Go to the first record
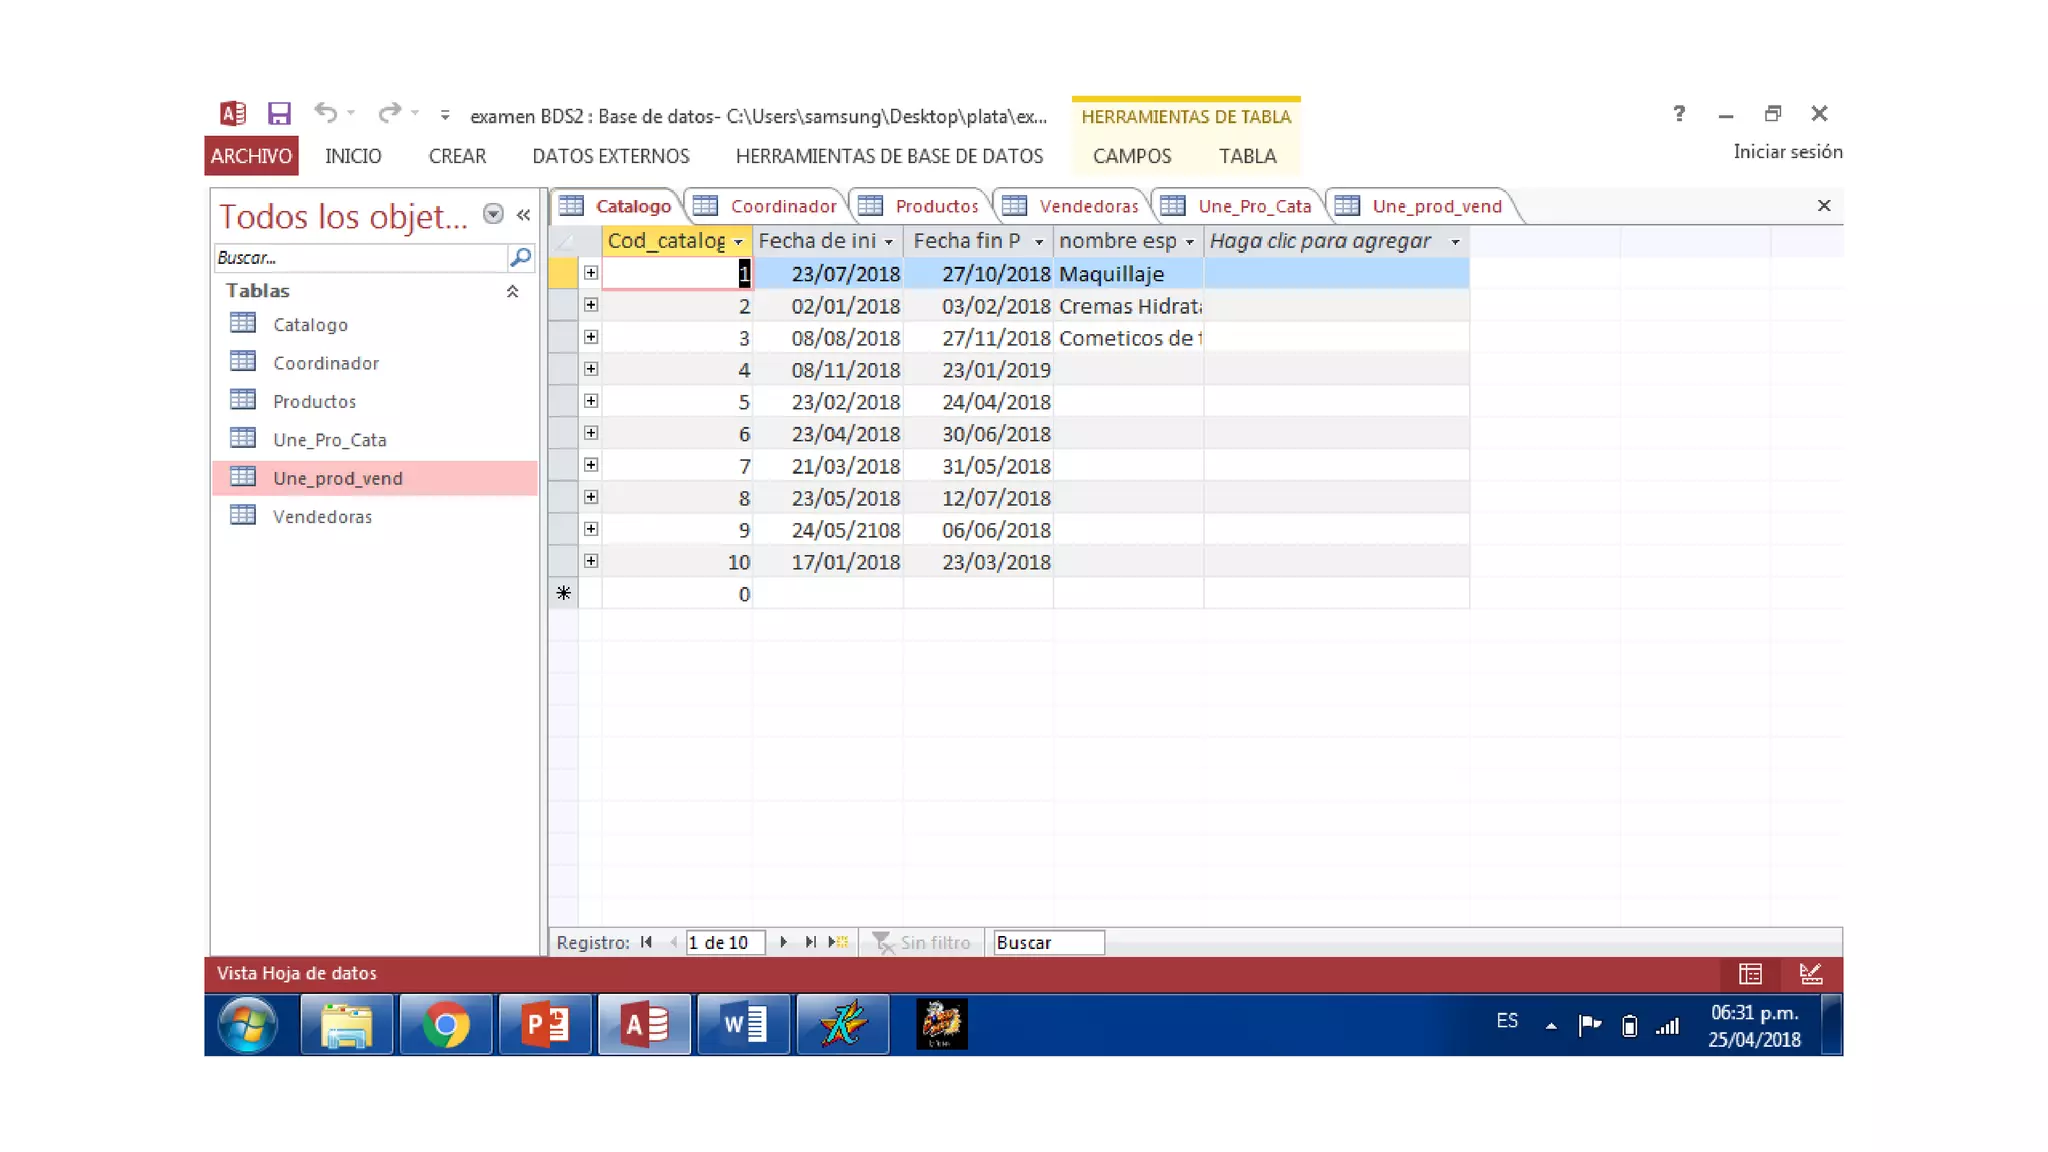 (x=647, y=942)
